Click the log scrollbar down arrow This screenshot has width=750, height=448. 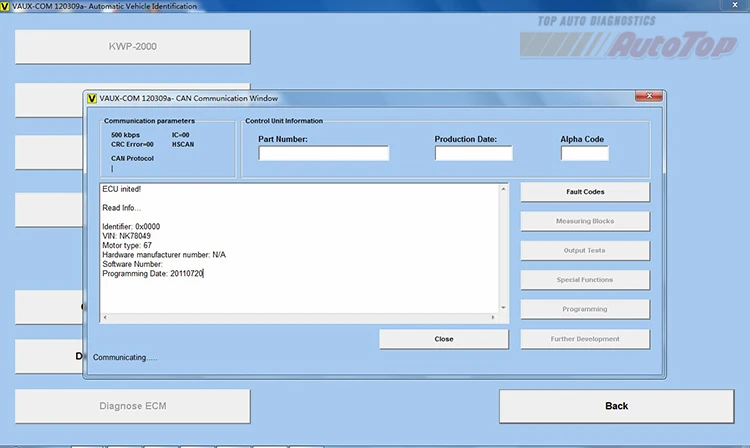(503, 307)
